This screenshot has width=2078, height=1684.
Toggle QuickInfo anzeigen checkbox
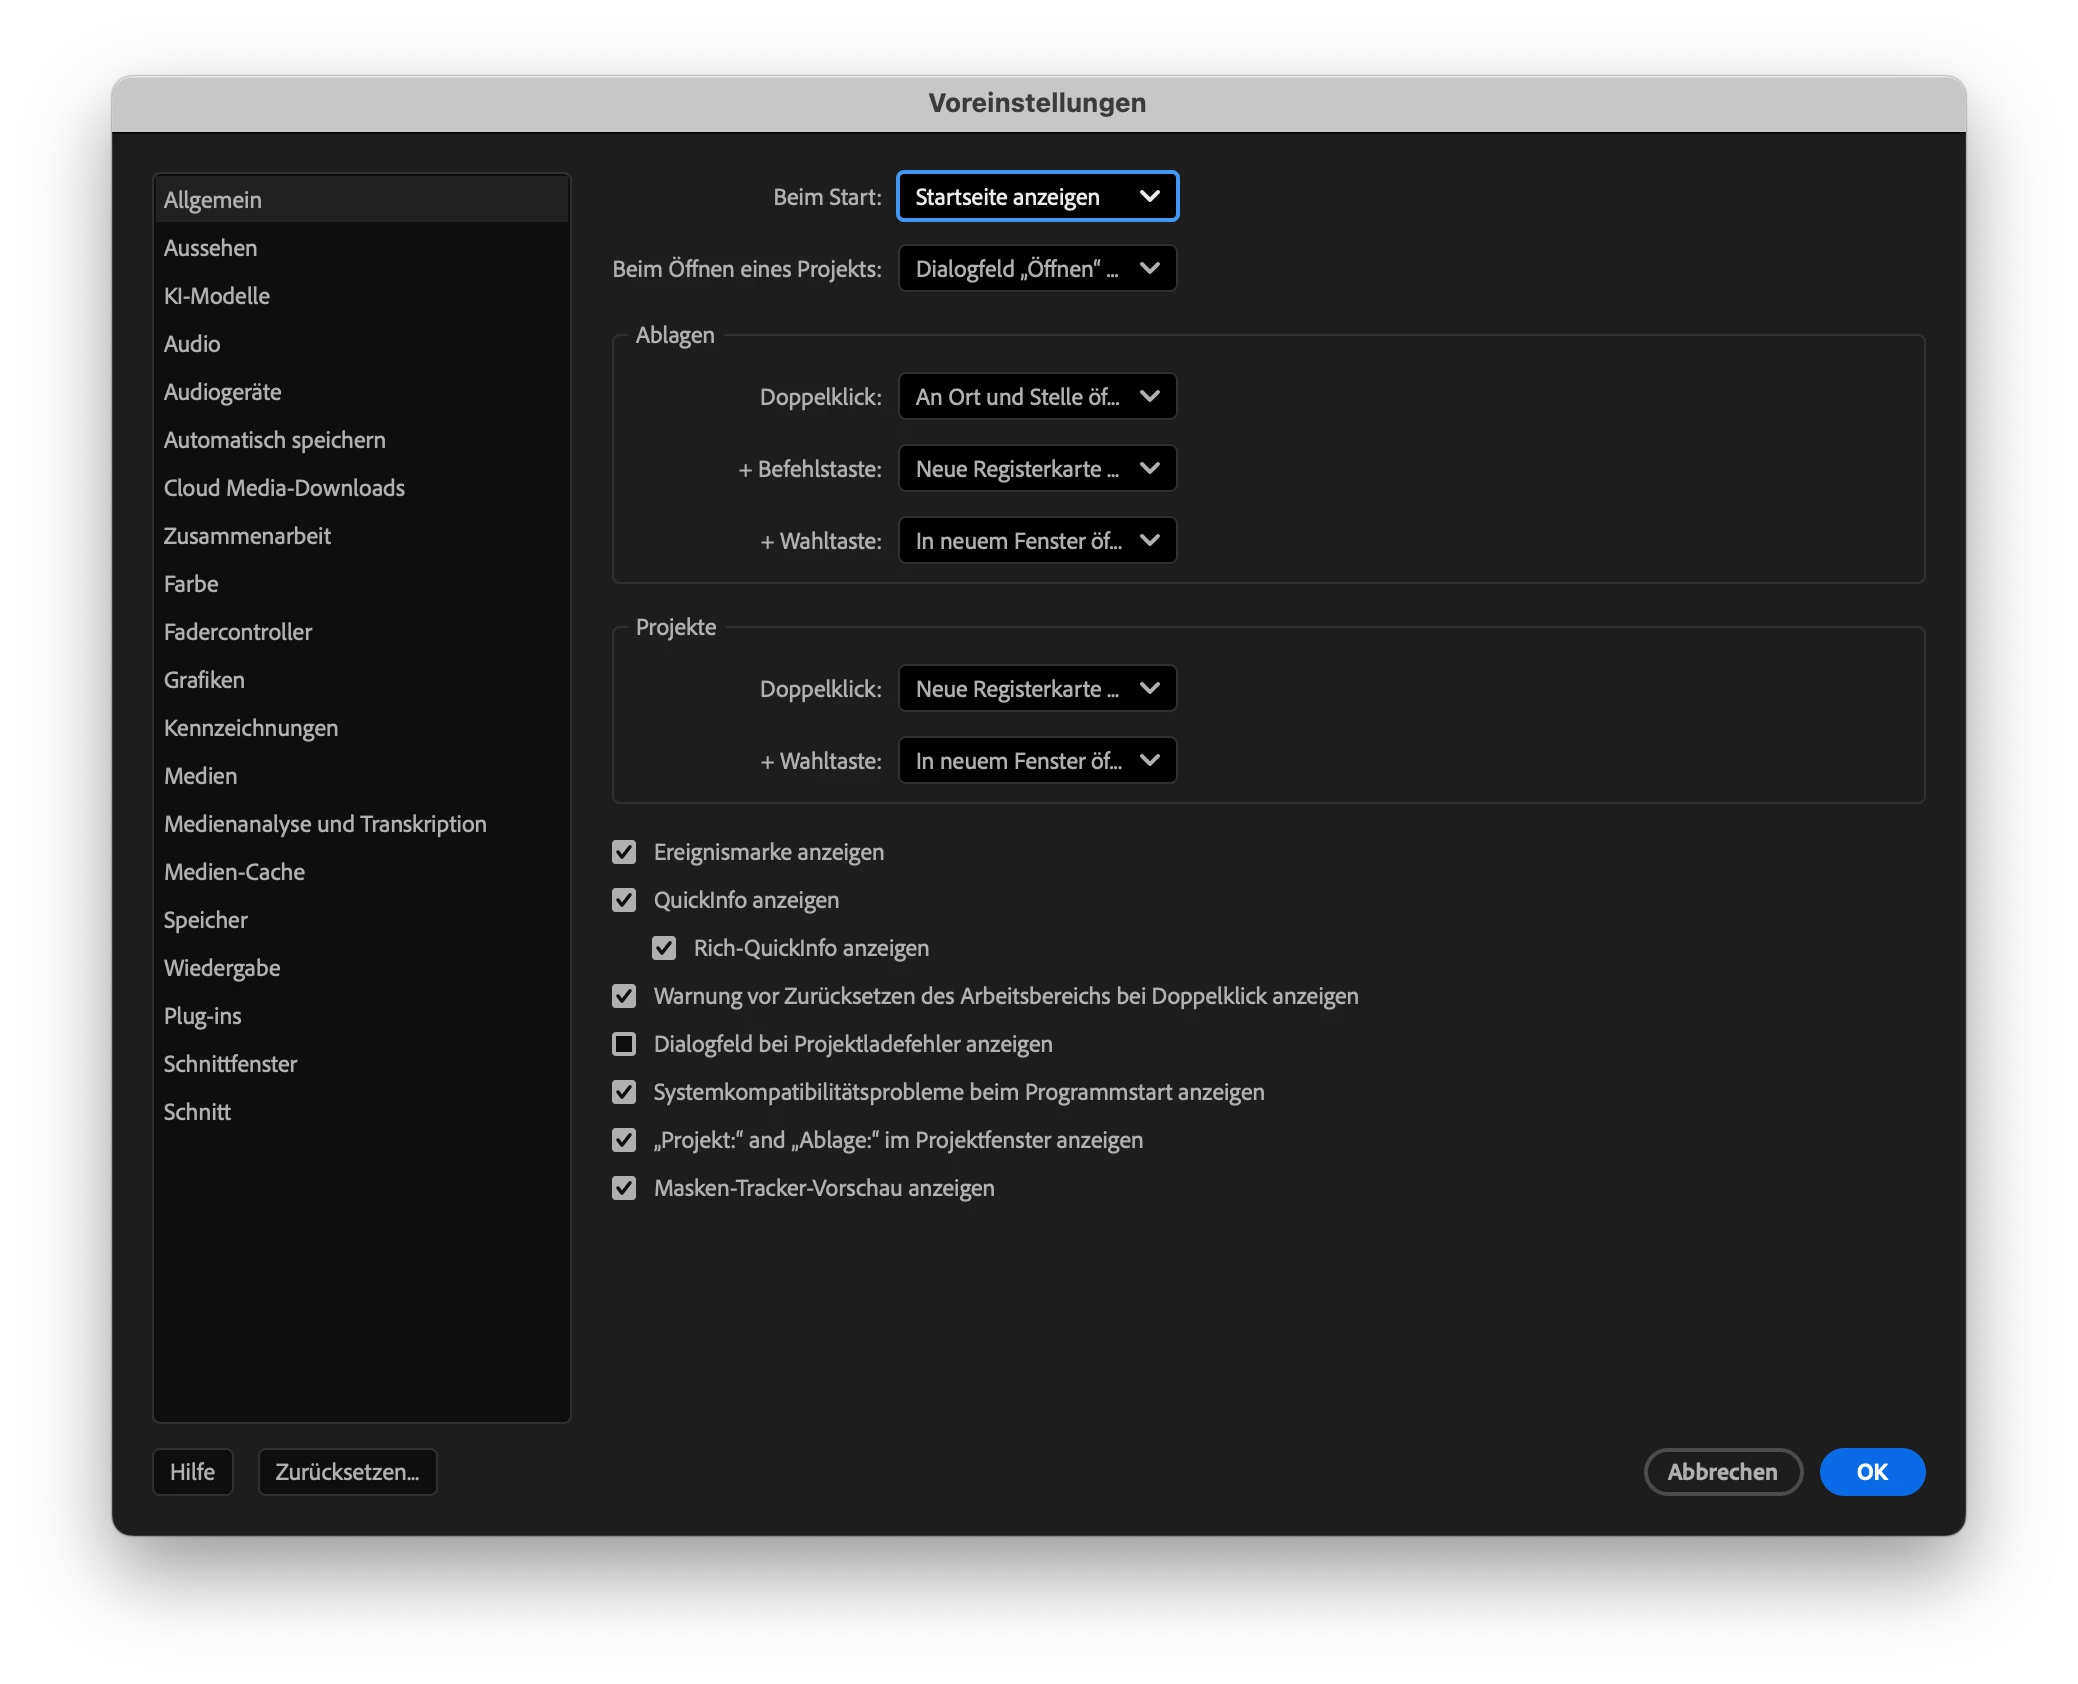click(x=624, y=900)
